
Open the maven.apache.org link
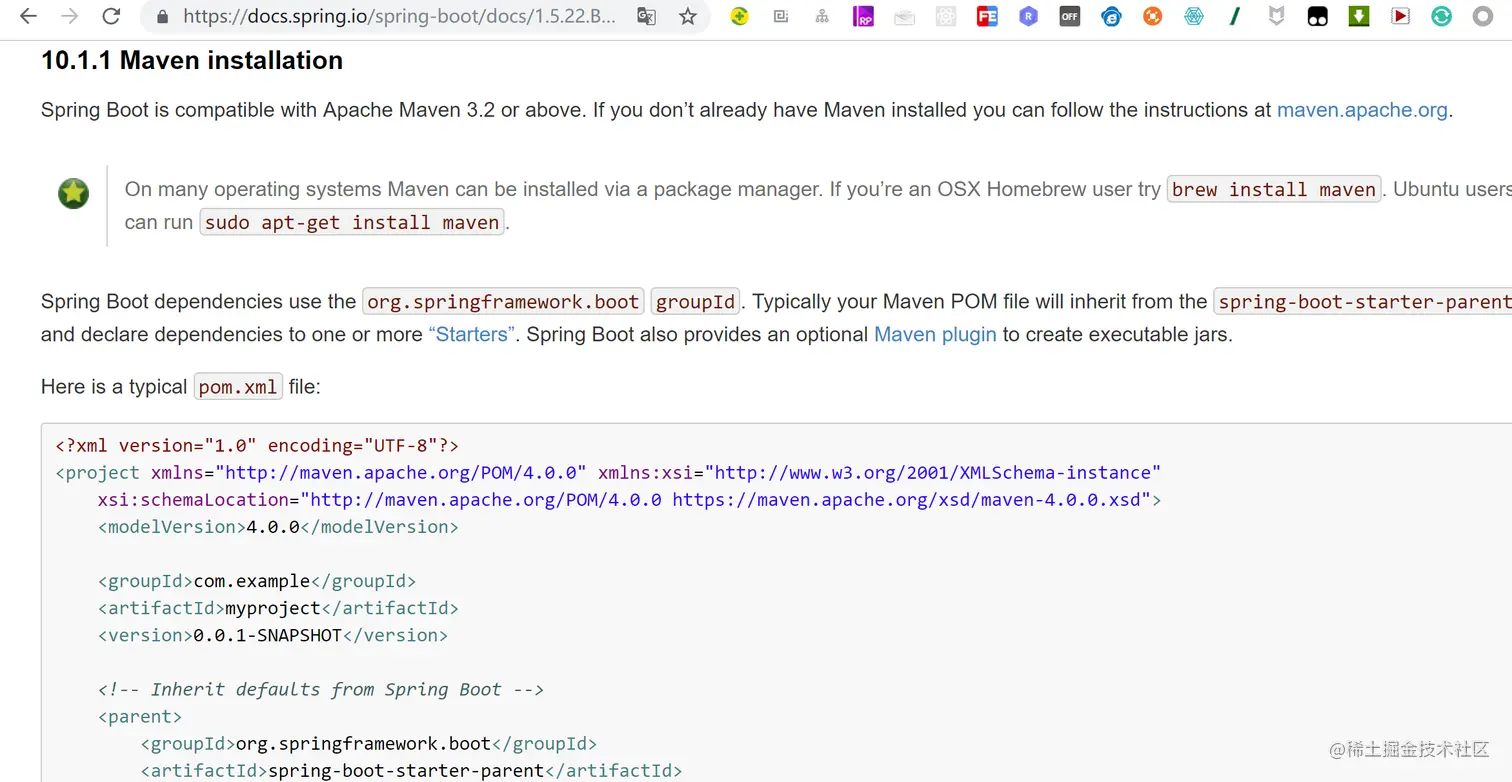tap(1362, 110)
